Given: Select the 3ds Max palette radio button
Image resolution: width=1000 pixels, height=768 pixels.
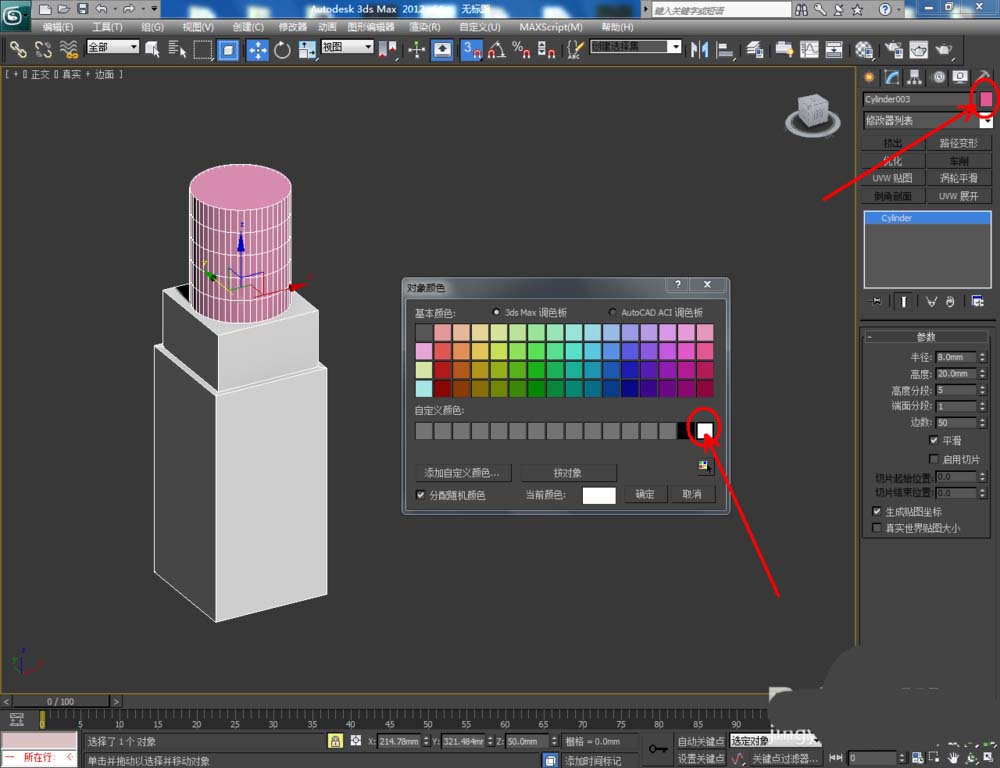Looking at the screenshot, I should (x=497, y=313).
